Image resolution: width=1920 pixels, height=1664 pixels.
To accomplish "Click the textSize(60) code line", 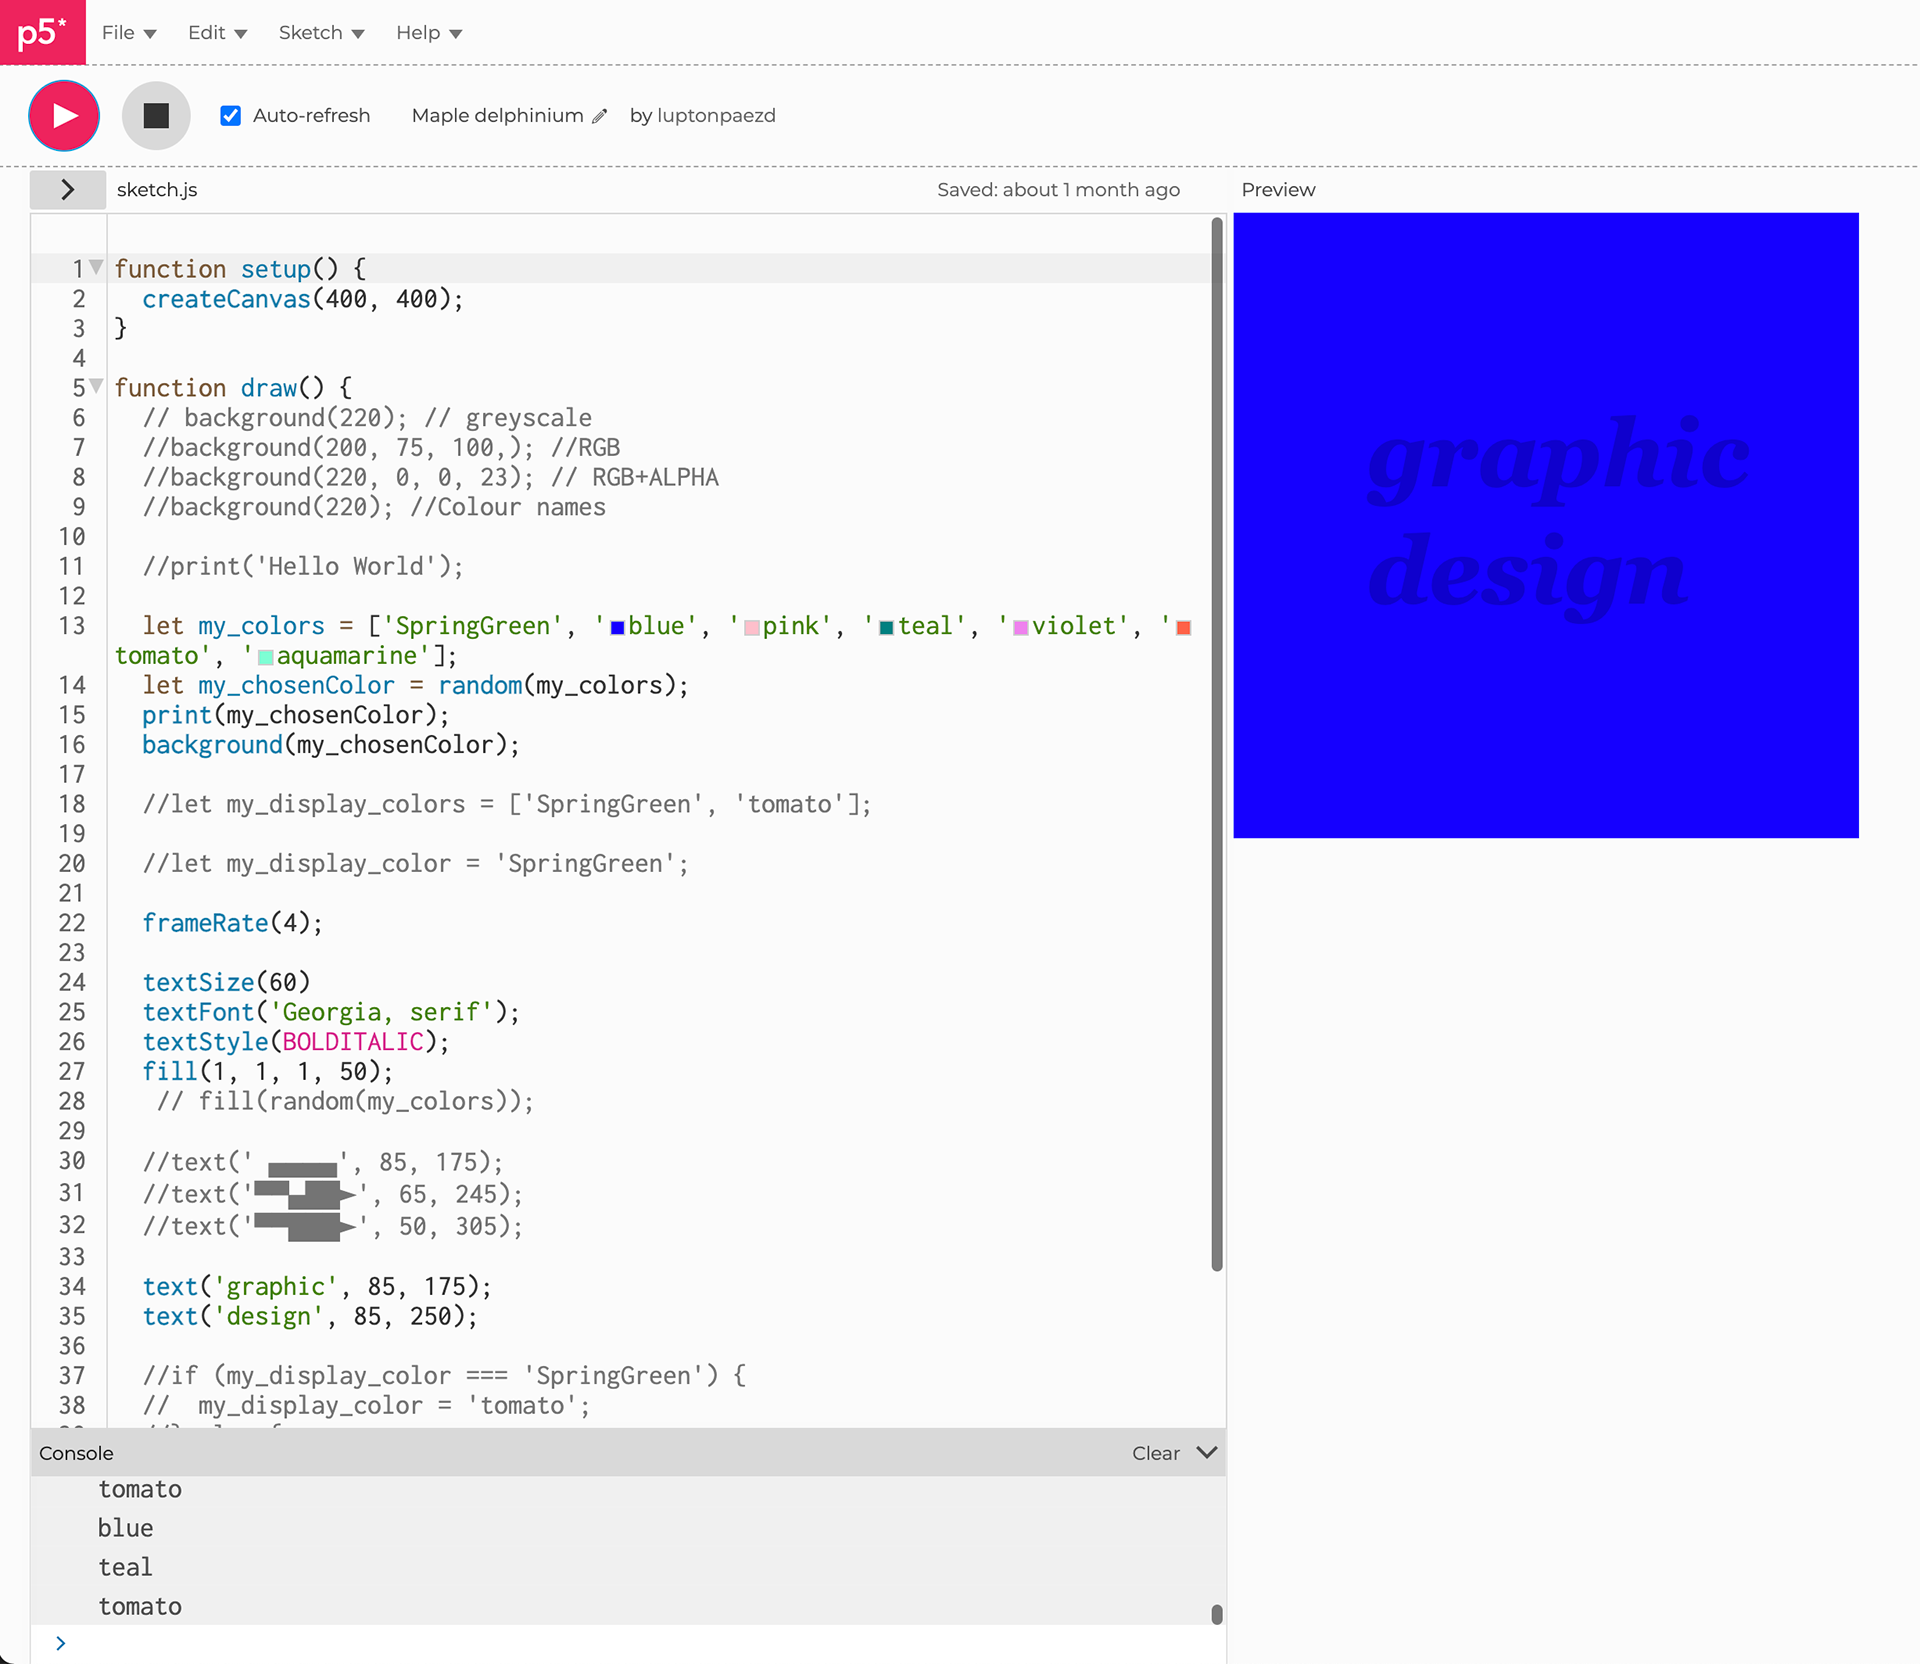I will click(x=226, y=982).
